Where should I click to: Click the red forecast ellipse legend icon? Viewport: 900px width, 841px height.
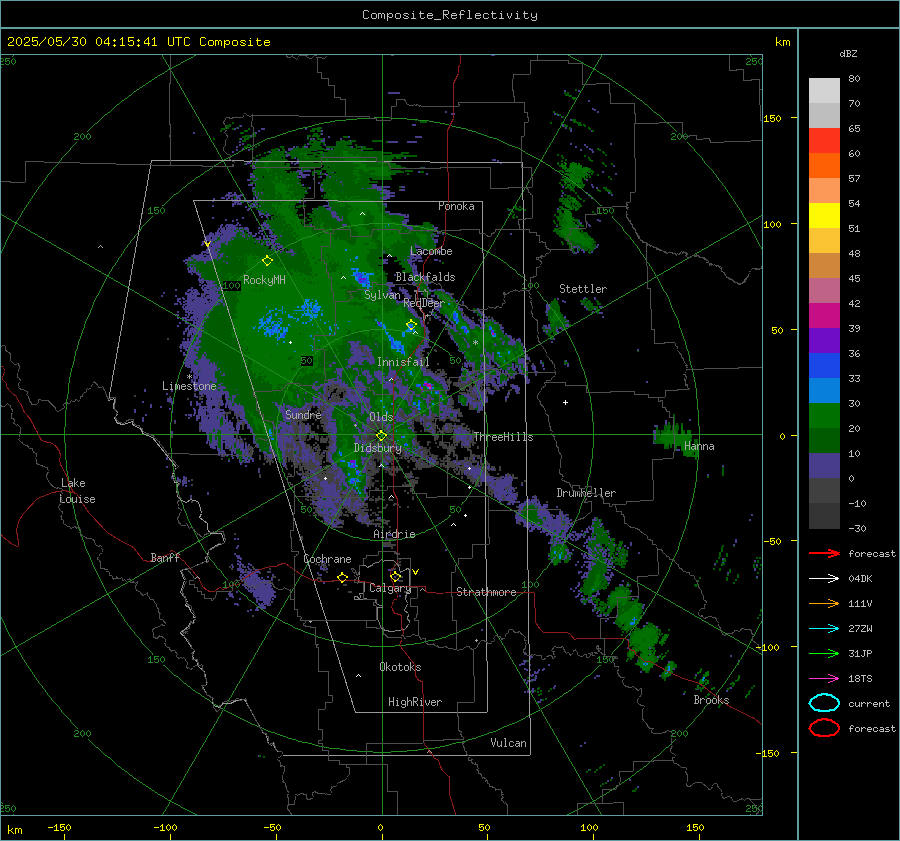tap(824, 728)
